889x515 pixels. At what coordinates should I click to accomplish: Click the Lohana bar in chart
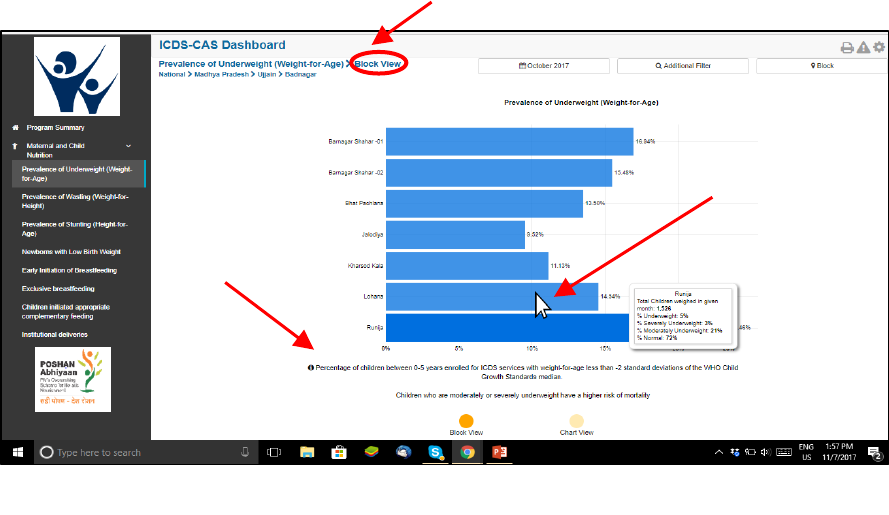[492, 297]
